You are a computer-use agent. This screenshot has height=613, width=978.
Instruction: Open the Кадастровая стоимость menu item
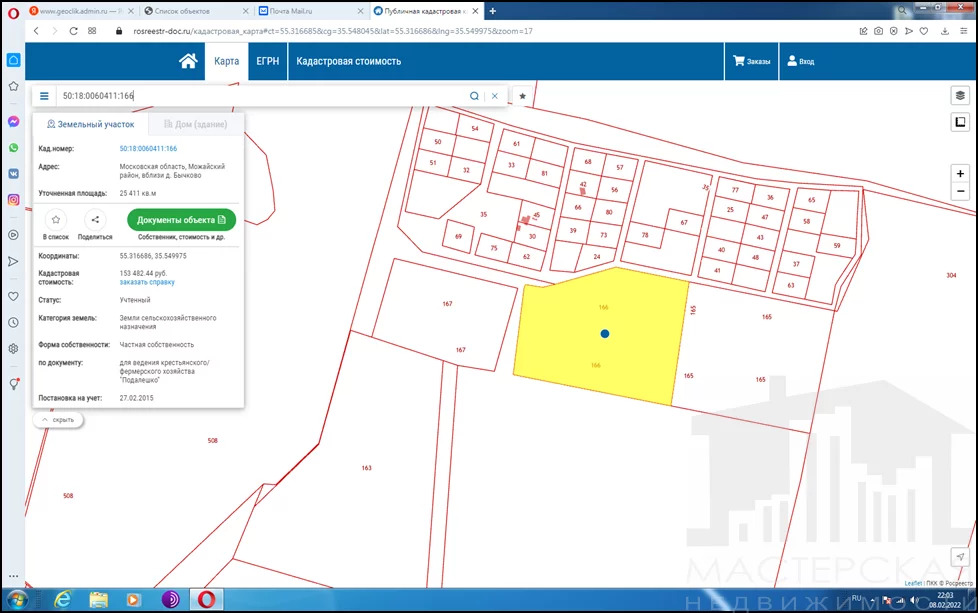pos(348,61)
